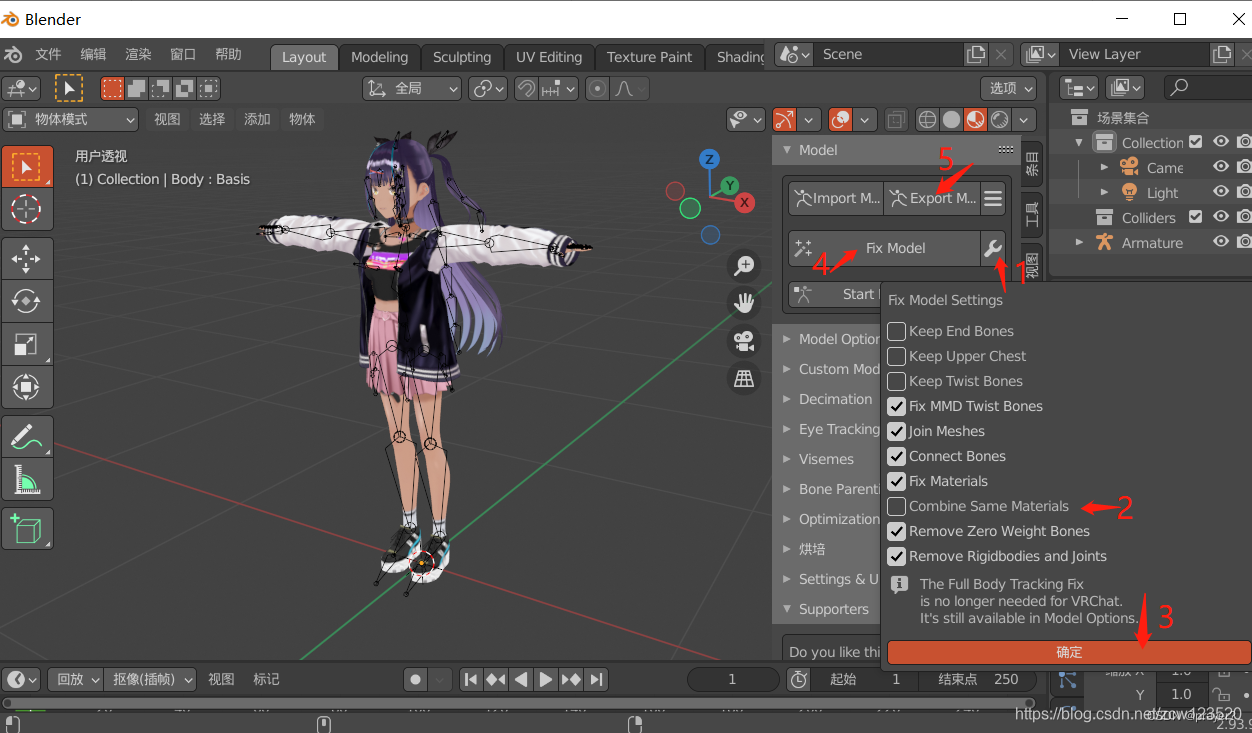Click the pan view hand icon
This screenshot has height=733, width=1252.
pyautogui.click(x=744, y=302)
